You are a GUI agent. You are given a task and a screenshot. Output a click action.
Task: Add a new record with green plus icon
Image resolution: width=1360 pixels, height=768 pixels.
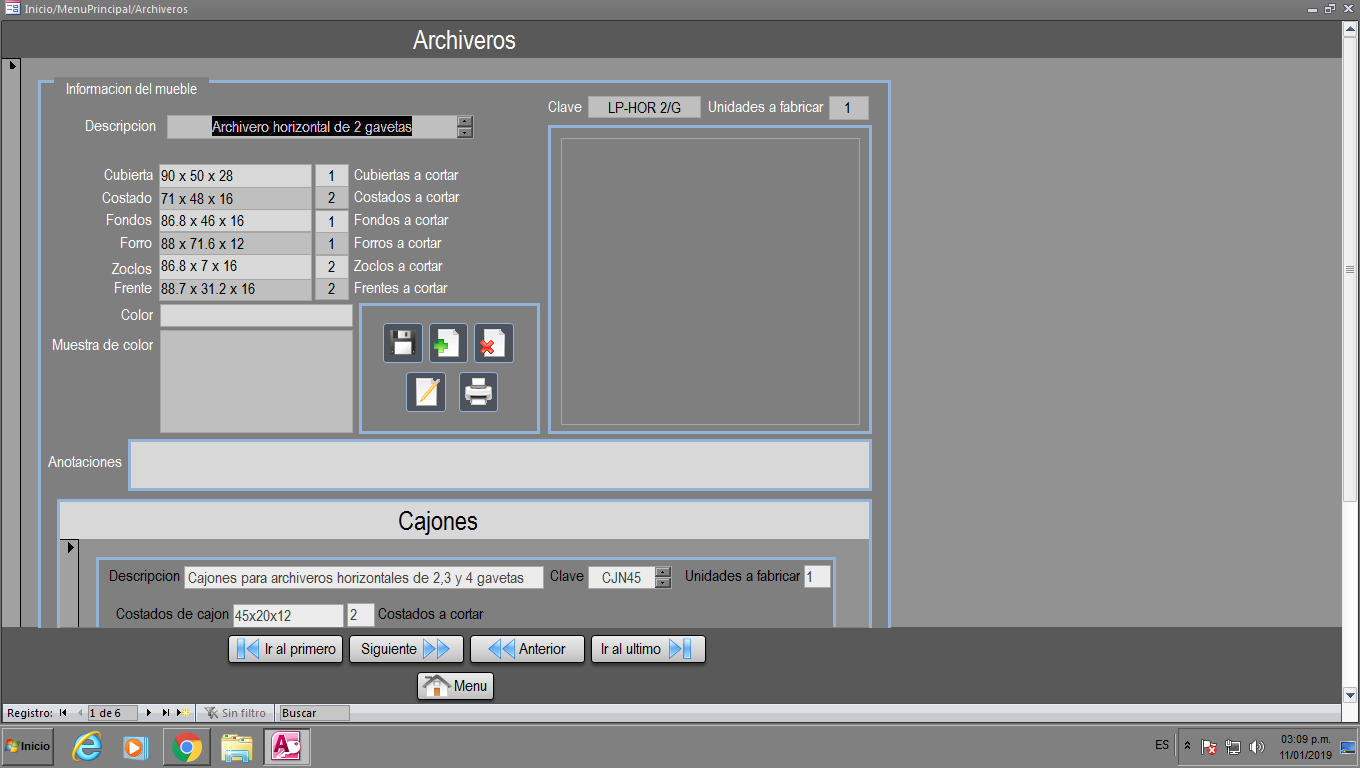click(448, 343)
